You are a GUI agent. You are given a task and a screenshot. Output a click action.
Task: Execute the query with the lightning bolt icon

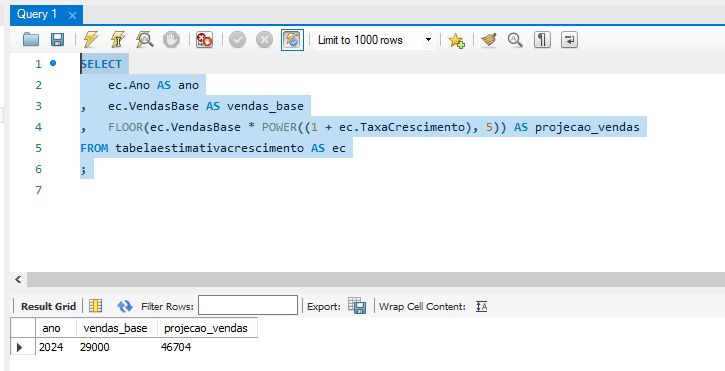(x=91, y=40)
